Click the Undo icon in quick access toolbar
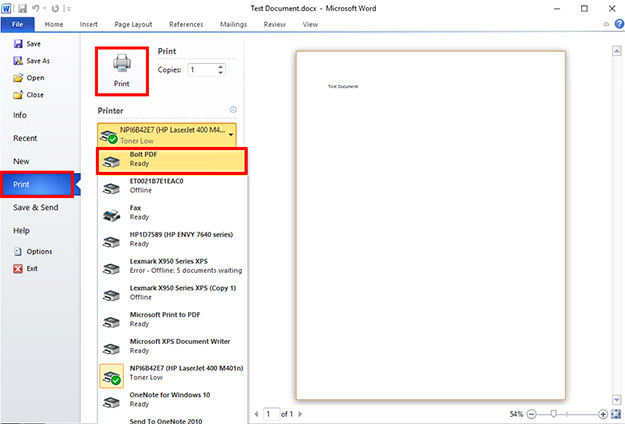 click(36, 8)
